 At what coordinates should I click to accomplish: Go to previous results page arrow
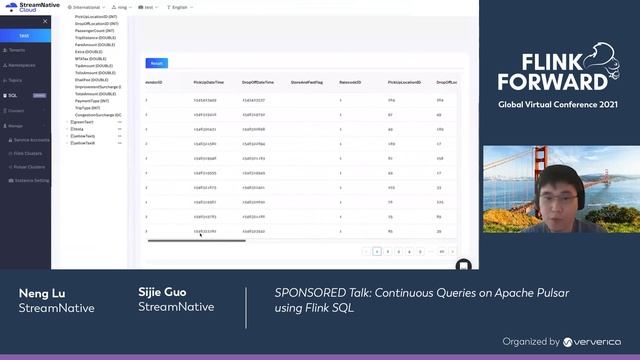(366, 252)
